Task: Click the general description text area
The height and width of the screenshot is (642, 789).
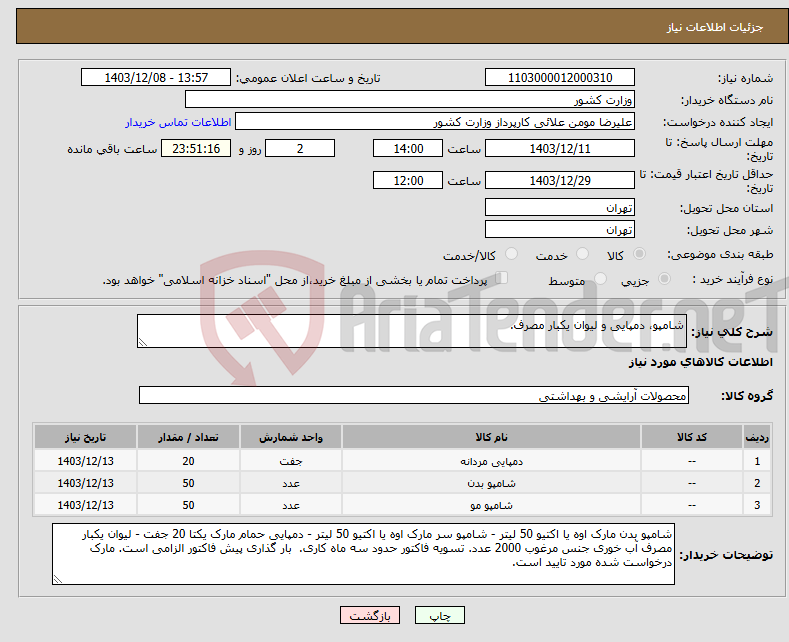Action: click(x=412, y=331)
